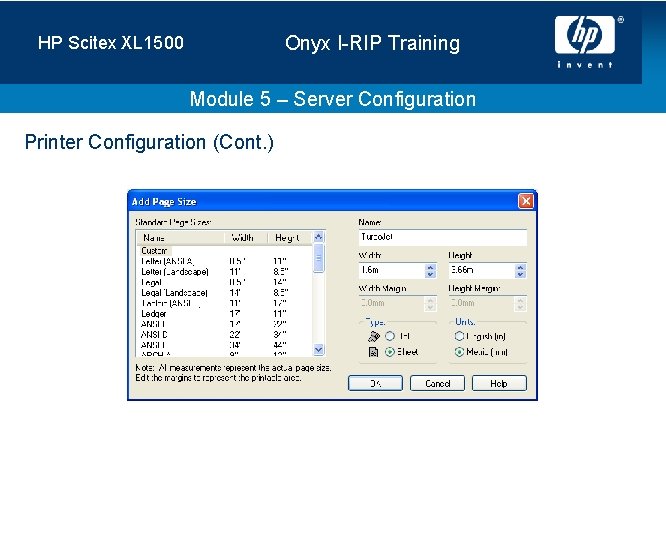Click the Cancel button
Image resolution: width=666 pixels, height=539 pixels.
pos(437,383)
